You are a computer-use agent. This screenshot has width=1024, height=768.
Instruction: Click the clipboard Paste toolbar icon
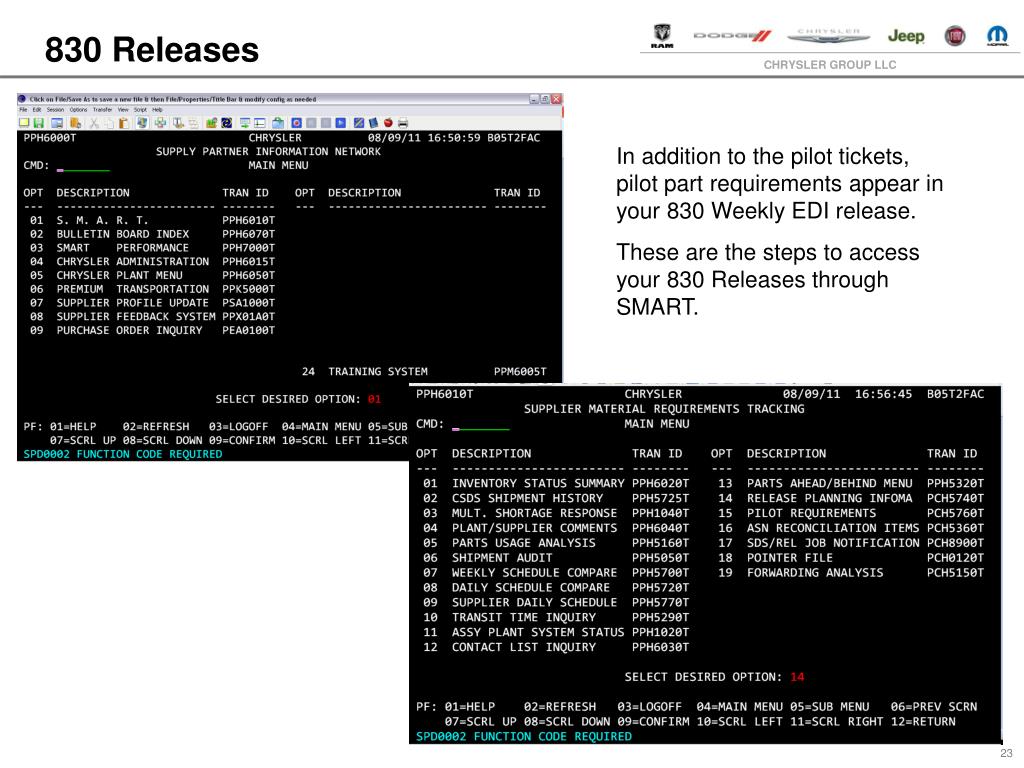(x=123, y=123)
